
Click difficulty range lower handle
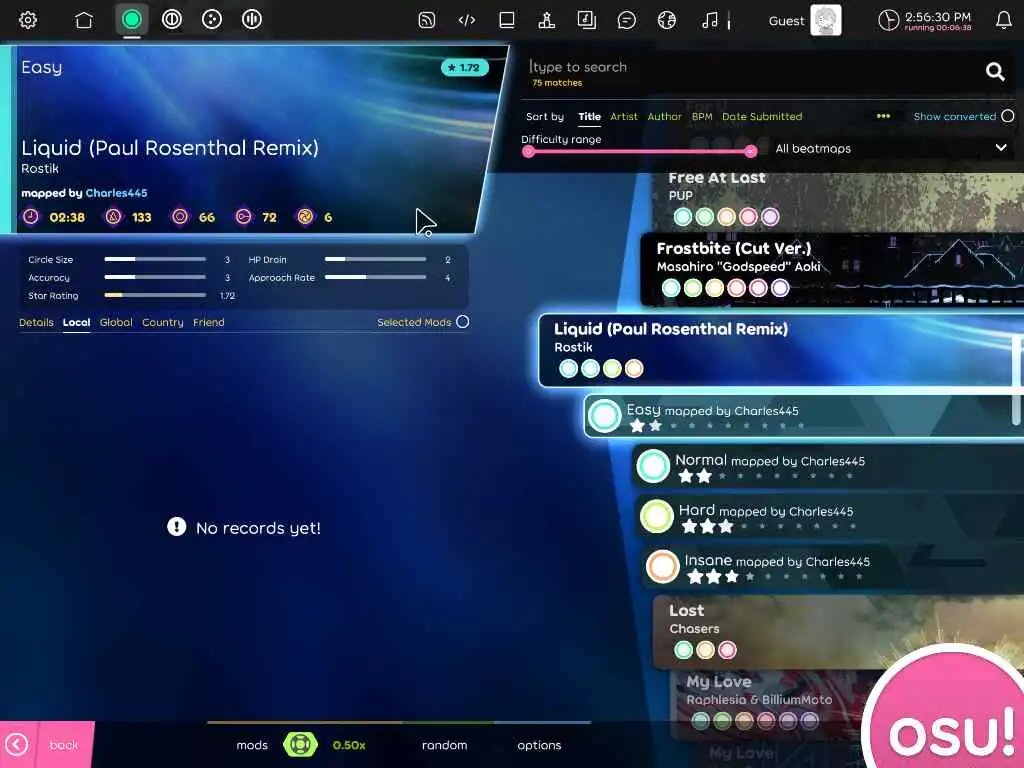[x=528, y=152]
